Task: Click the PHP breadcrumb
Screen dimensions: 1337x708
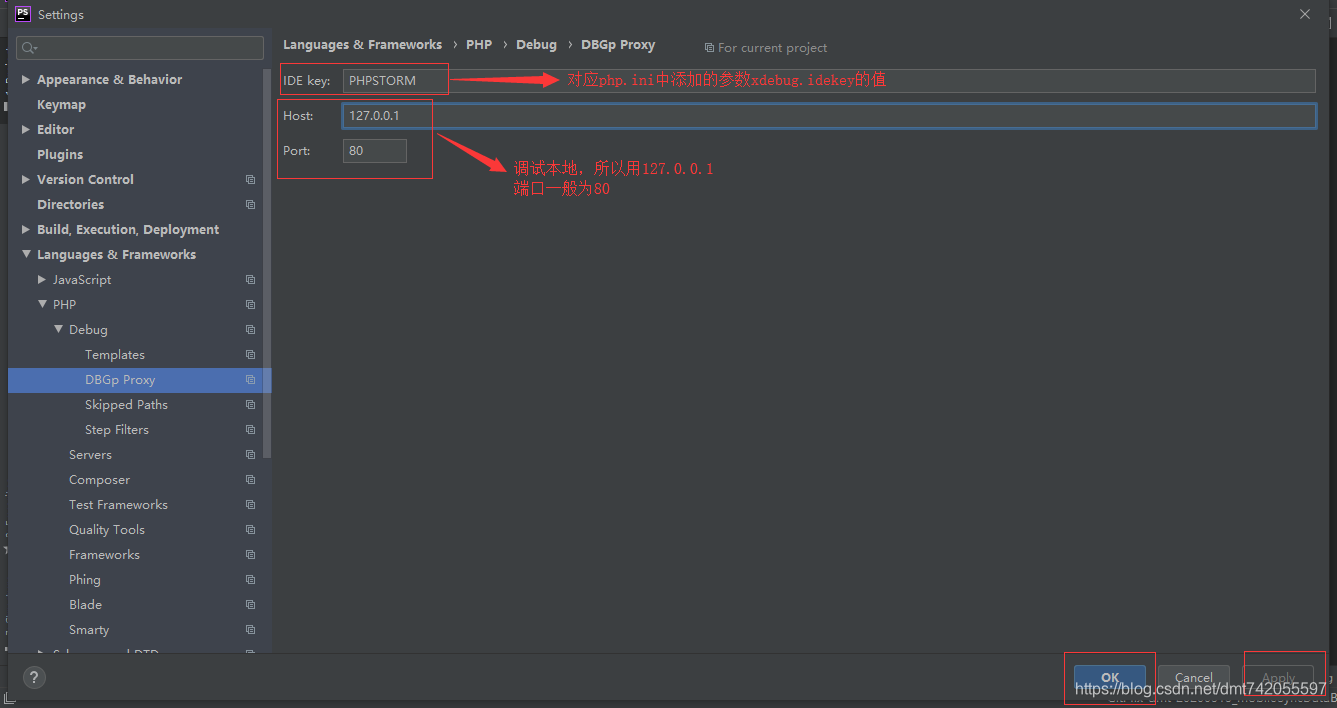Action: click(x=479, y=45)
